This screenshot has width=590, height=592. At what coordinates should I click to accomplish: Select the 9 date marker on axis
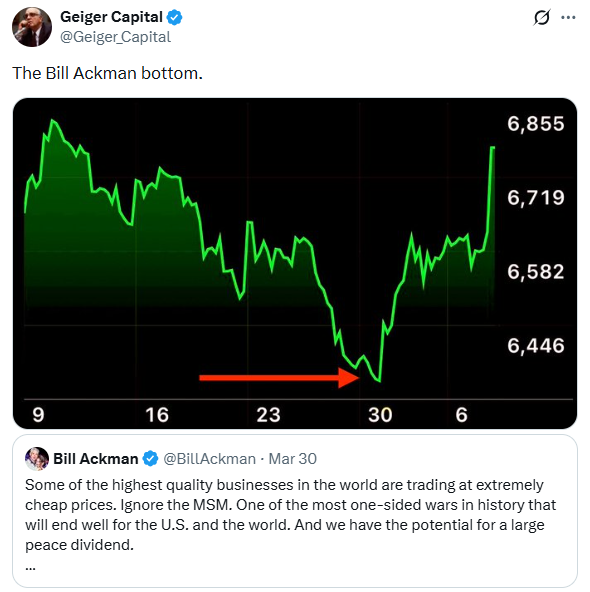point(38,415)
